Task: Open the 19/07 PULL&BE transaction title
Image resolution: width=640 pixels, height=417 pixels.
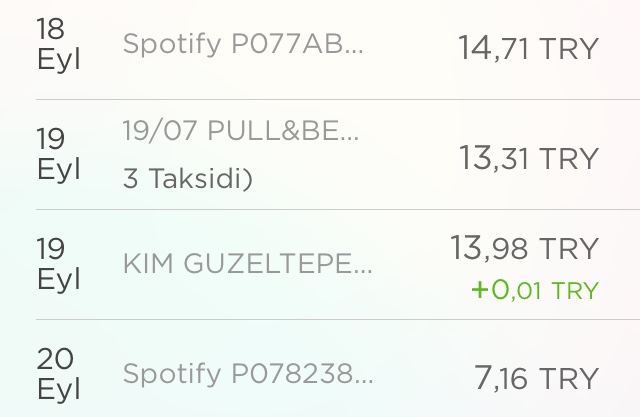Action: click(x=239, y=130)
